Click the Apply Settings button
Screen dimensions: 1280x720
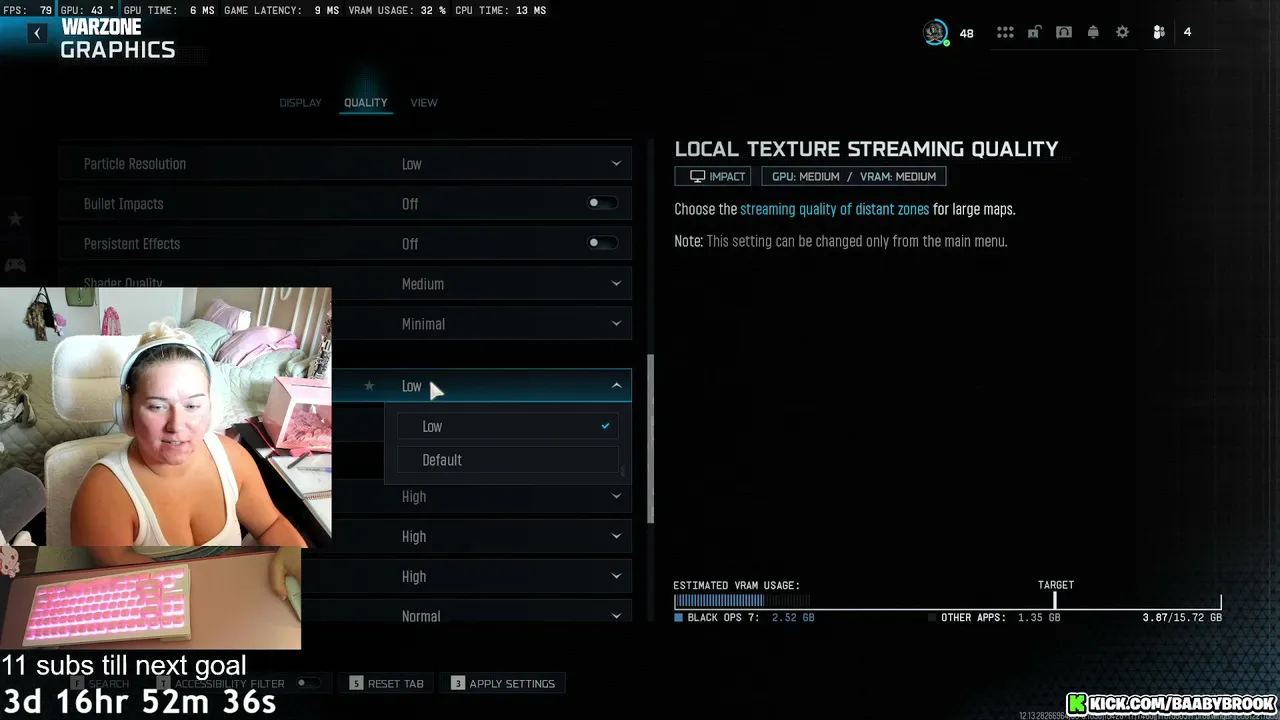[x=503, y=683]
